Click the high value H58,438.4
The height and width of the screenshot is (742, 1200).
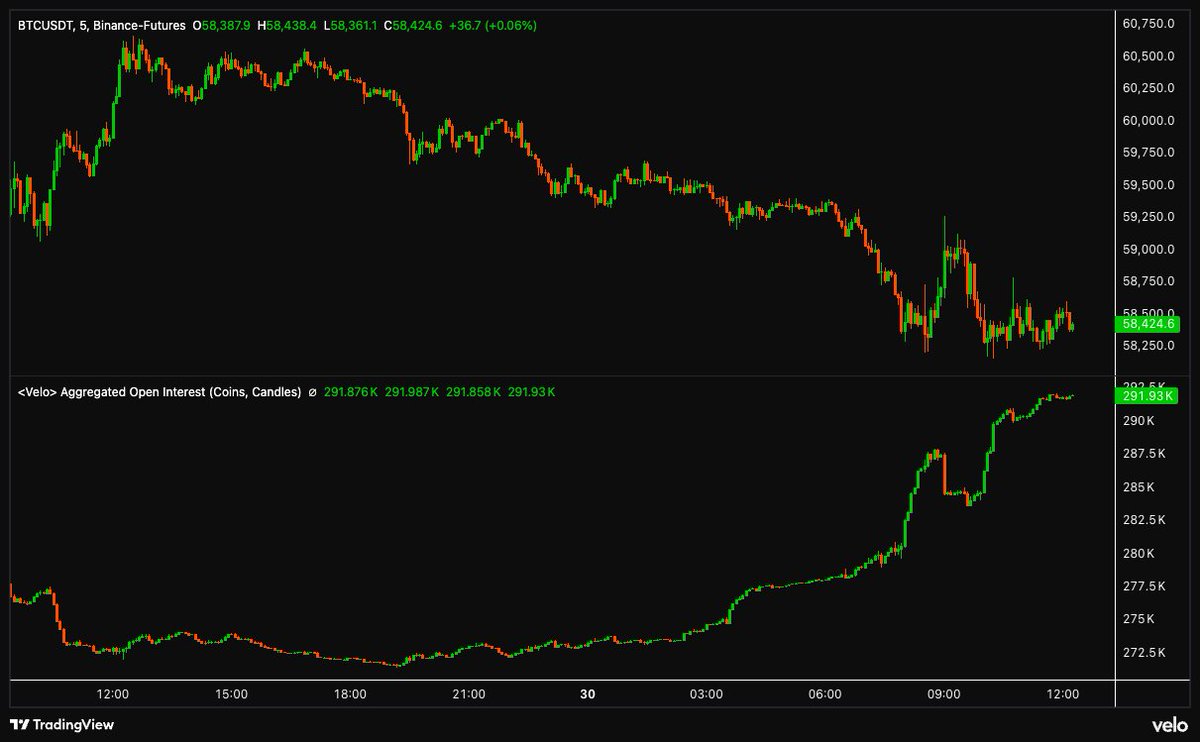(x=287, y=25)
